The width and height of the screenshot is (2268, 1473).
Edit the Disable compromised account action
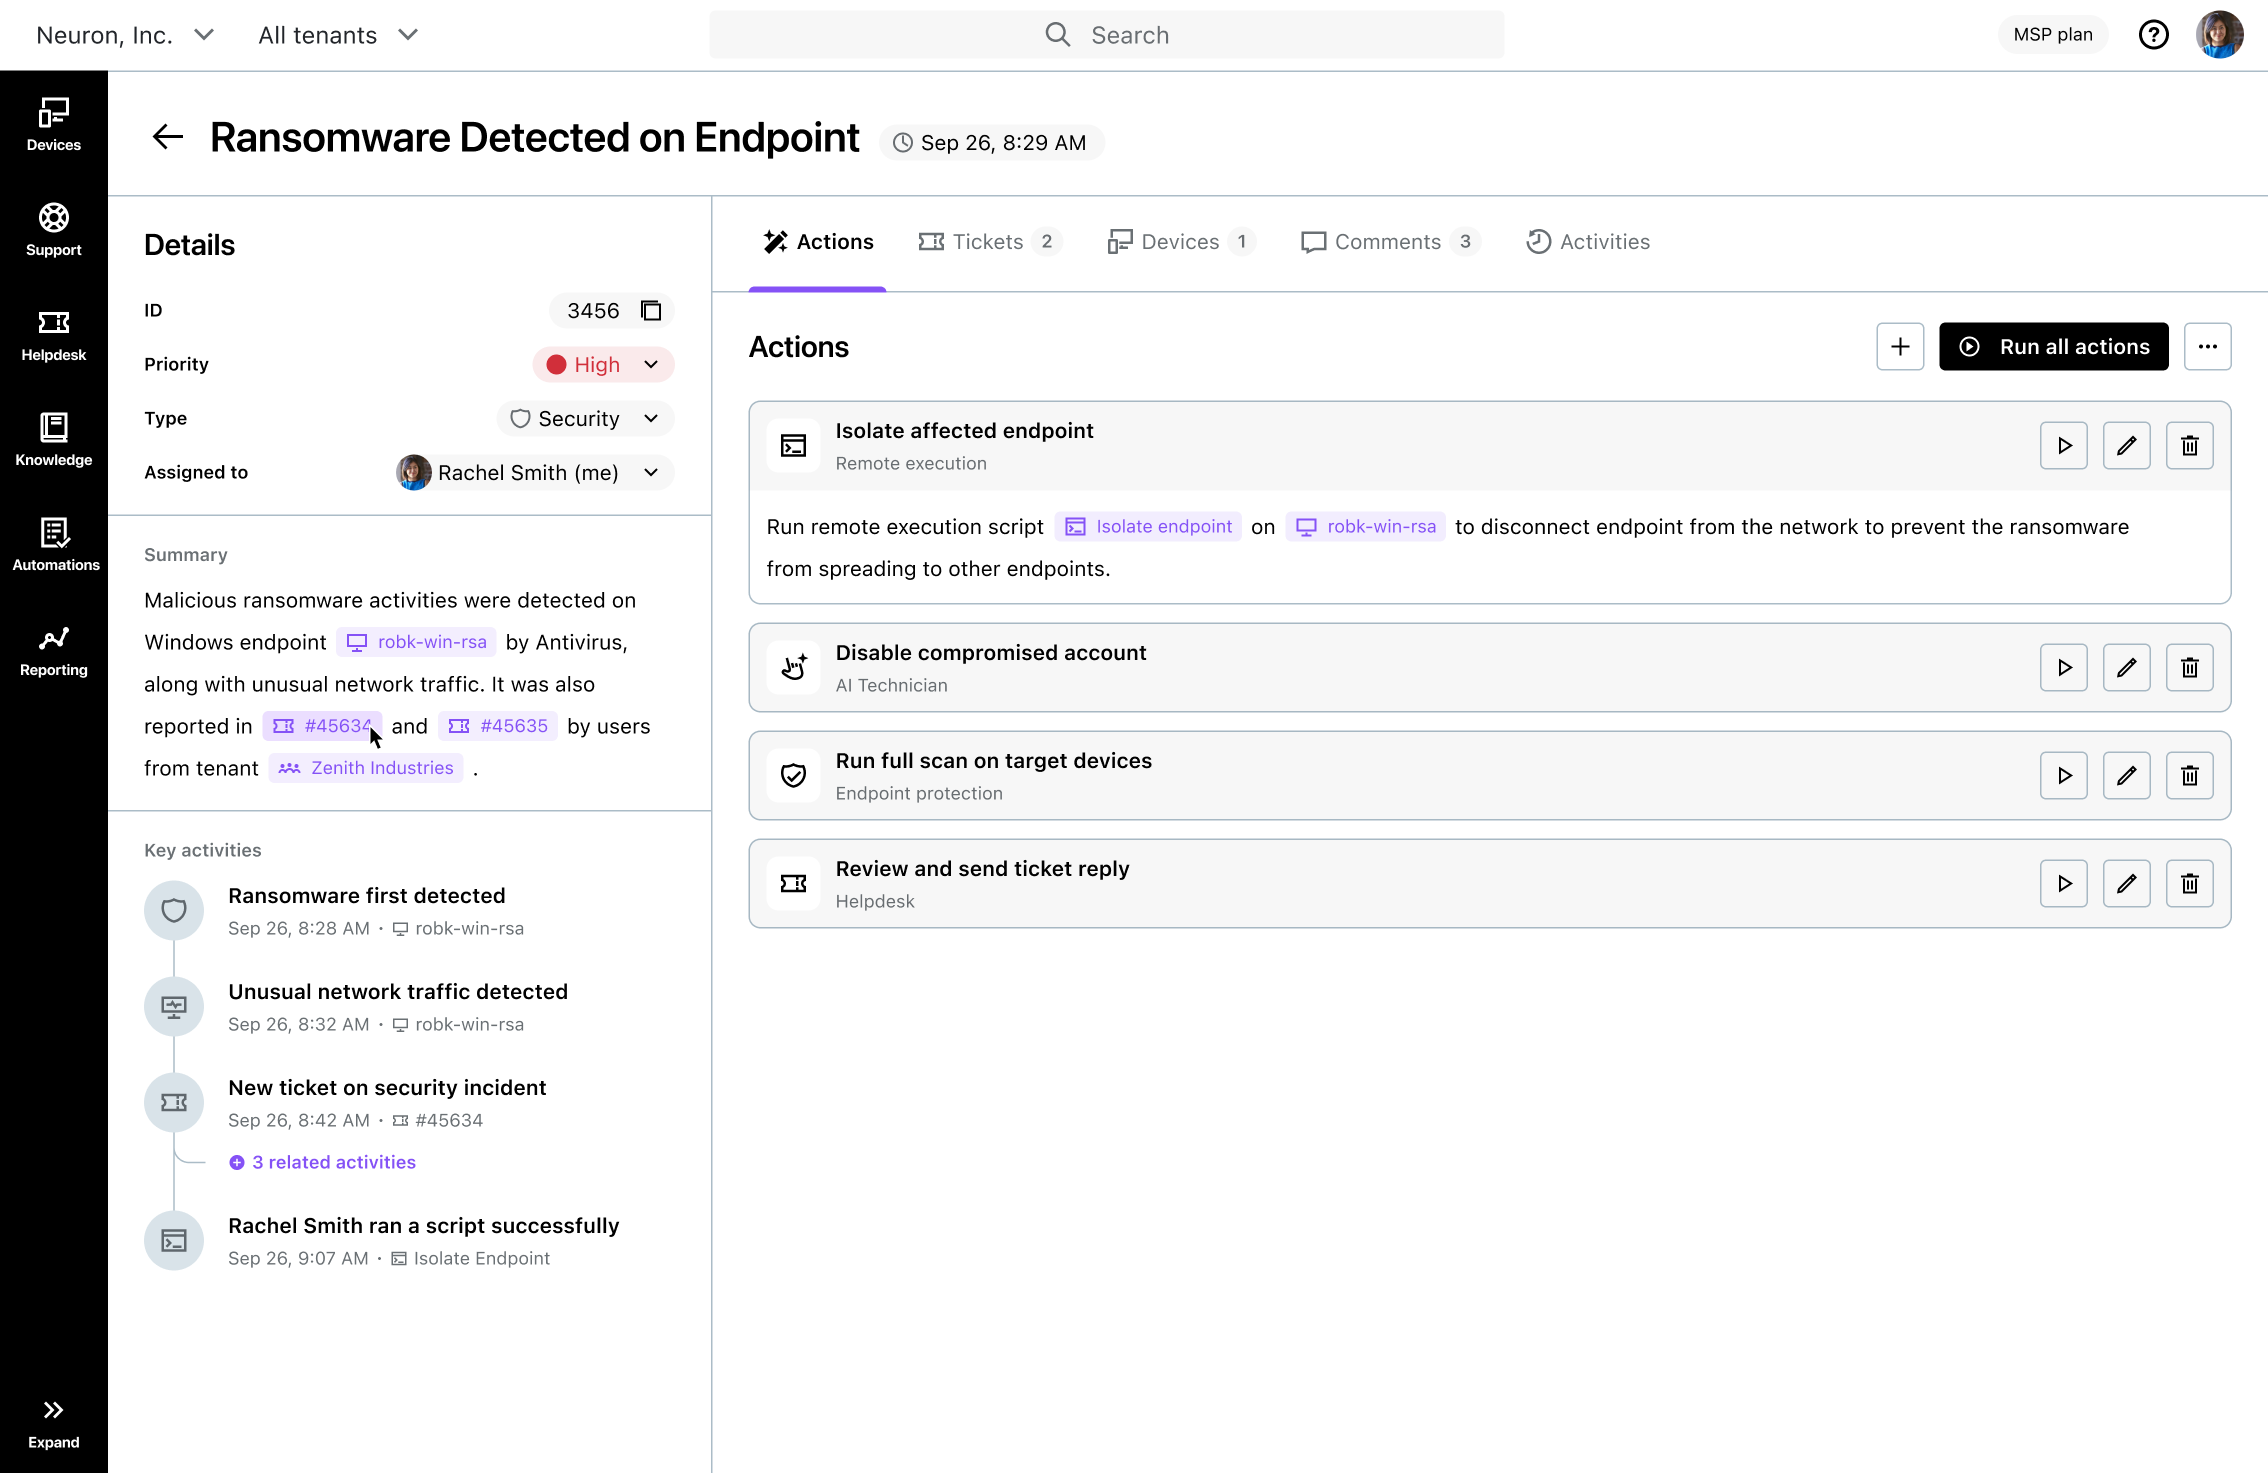click(x=2126, y=668)
